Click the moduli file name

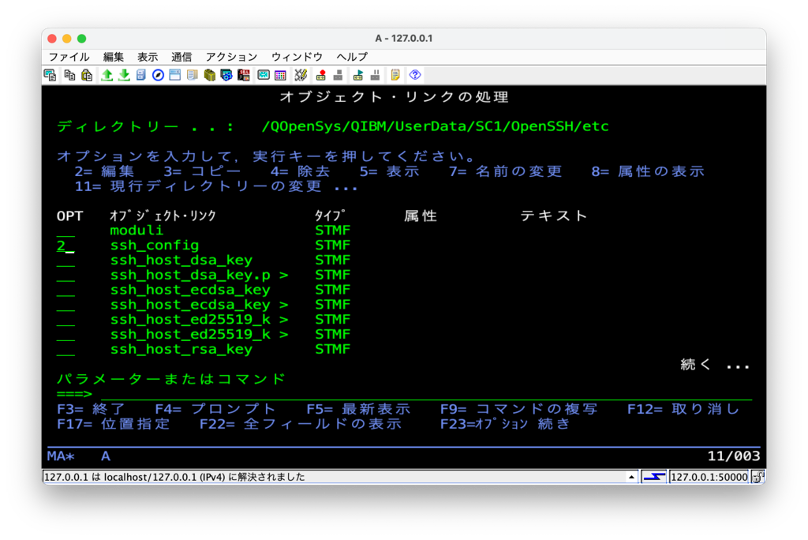(137, 230)
